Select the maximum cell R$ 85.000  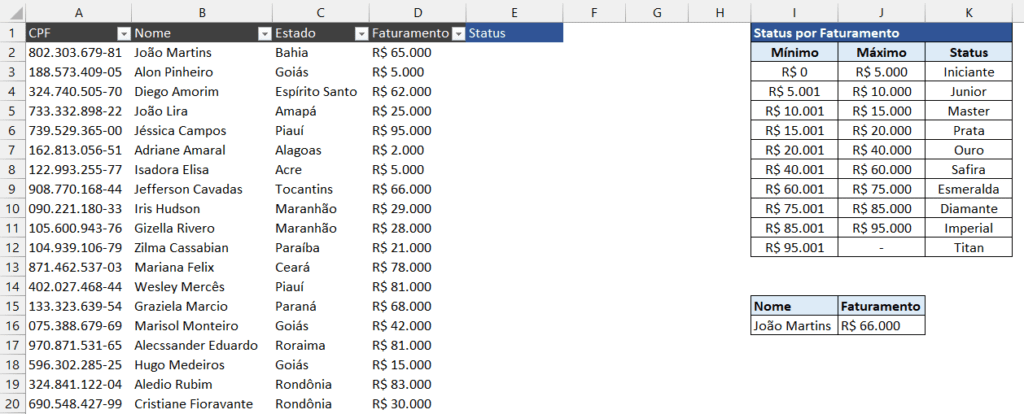(882, 209)
